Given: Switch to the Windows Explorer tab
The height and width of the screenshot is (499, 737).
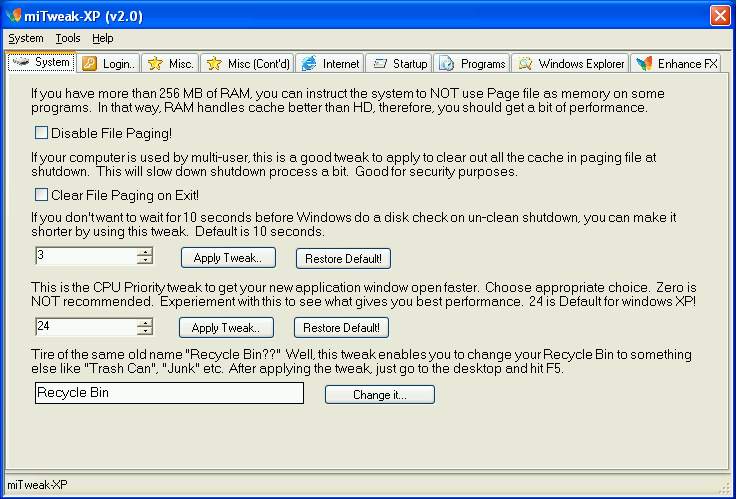Looking at the screenshot, I should coord(570,63).
